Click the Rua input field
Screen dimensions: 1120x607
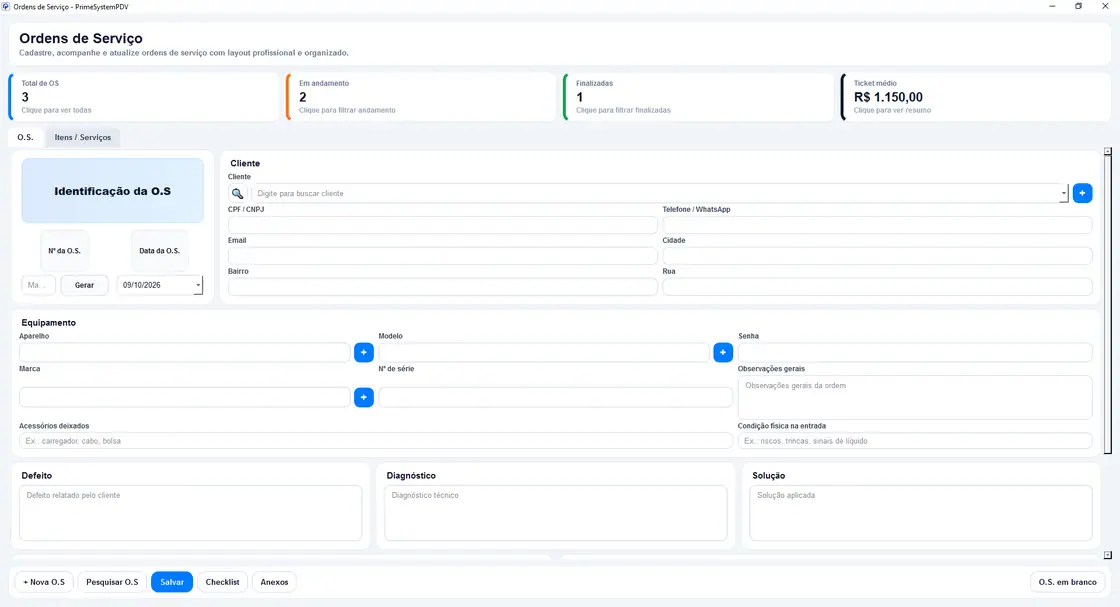(x=877, y=286)
